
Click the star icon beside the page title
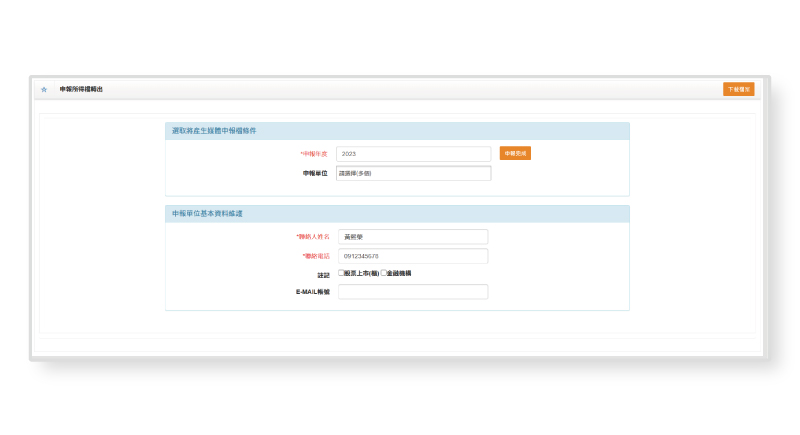[44, 89]
